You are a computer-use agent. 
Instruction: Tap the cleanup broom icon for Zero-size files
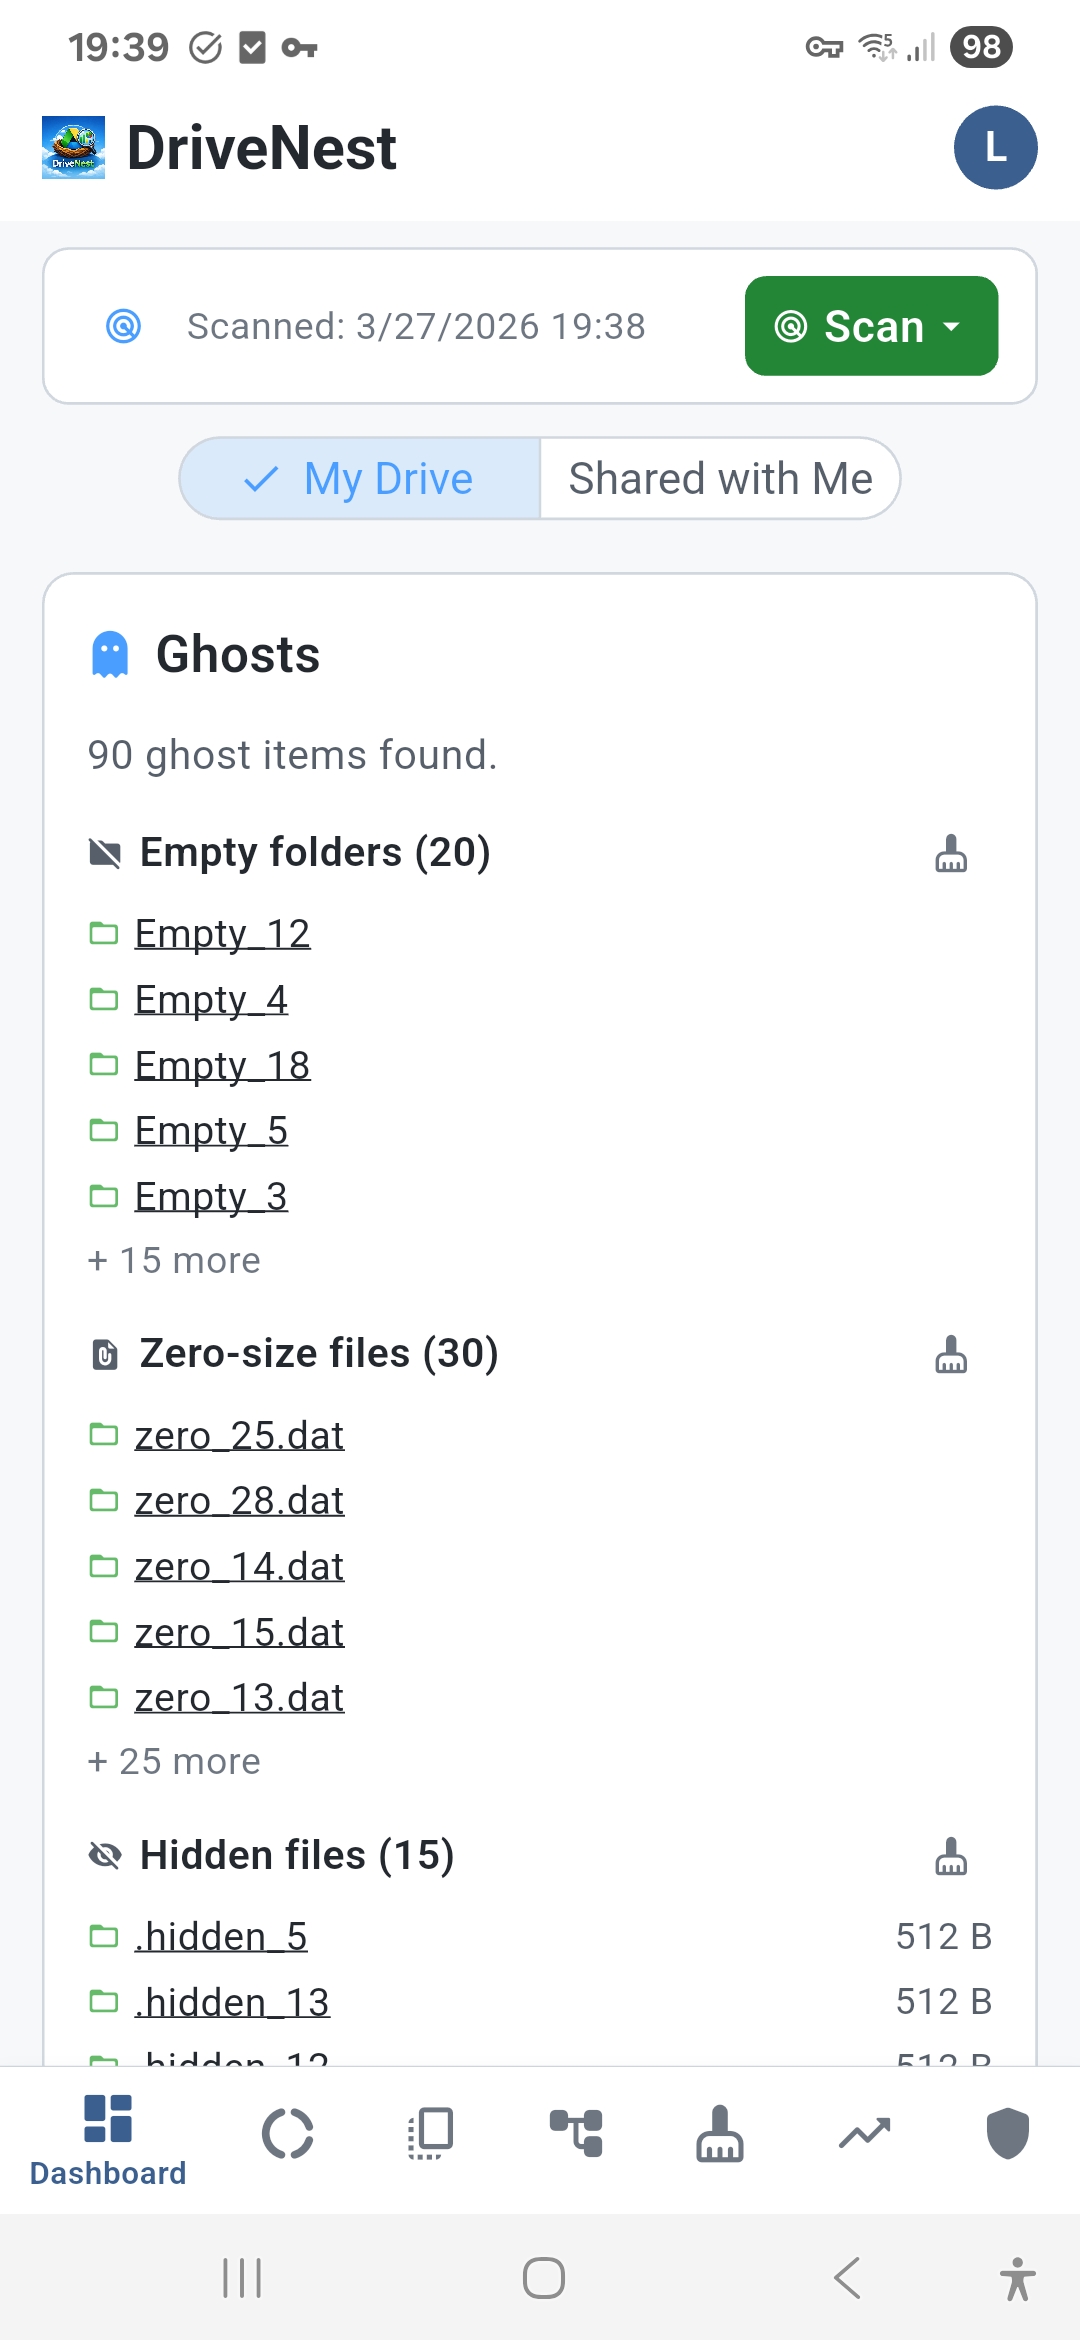pyautogui.click(x=950, y=1355)
